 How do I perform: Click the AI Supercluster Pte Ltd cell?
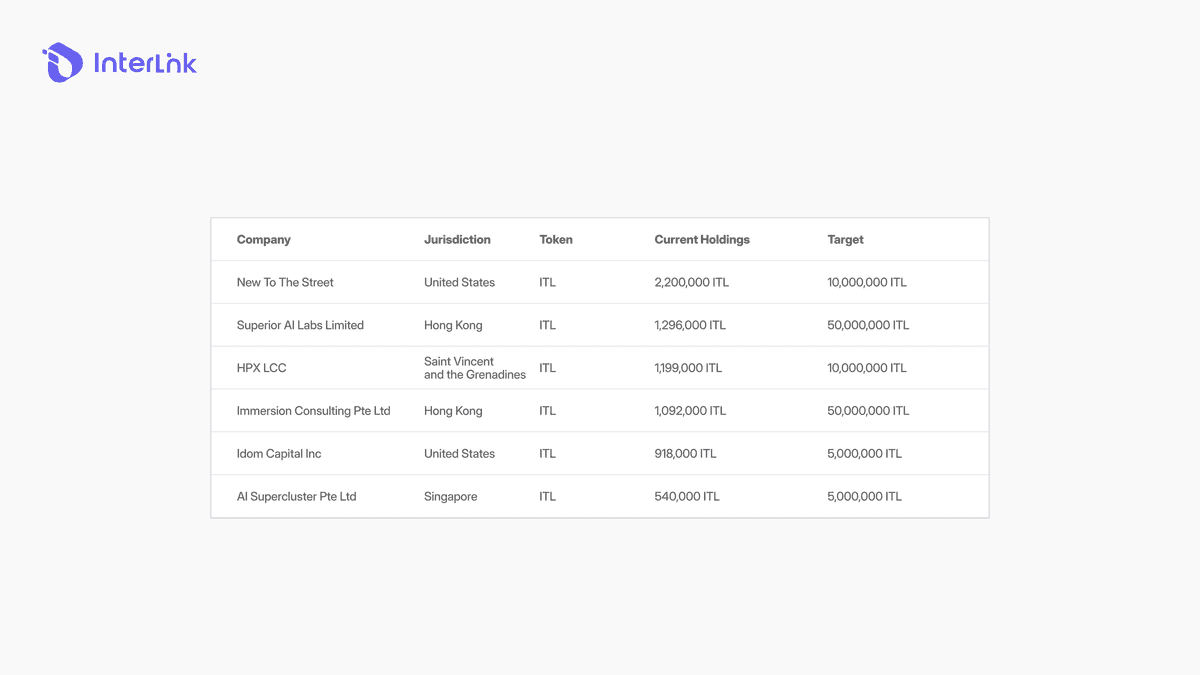coord(296,497)
